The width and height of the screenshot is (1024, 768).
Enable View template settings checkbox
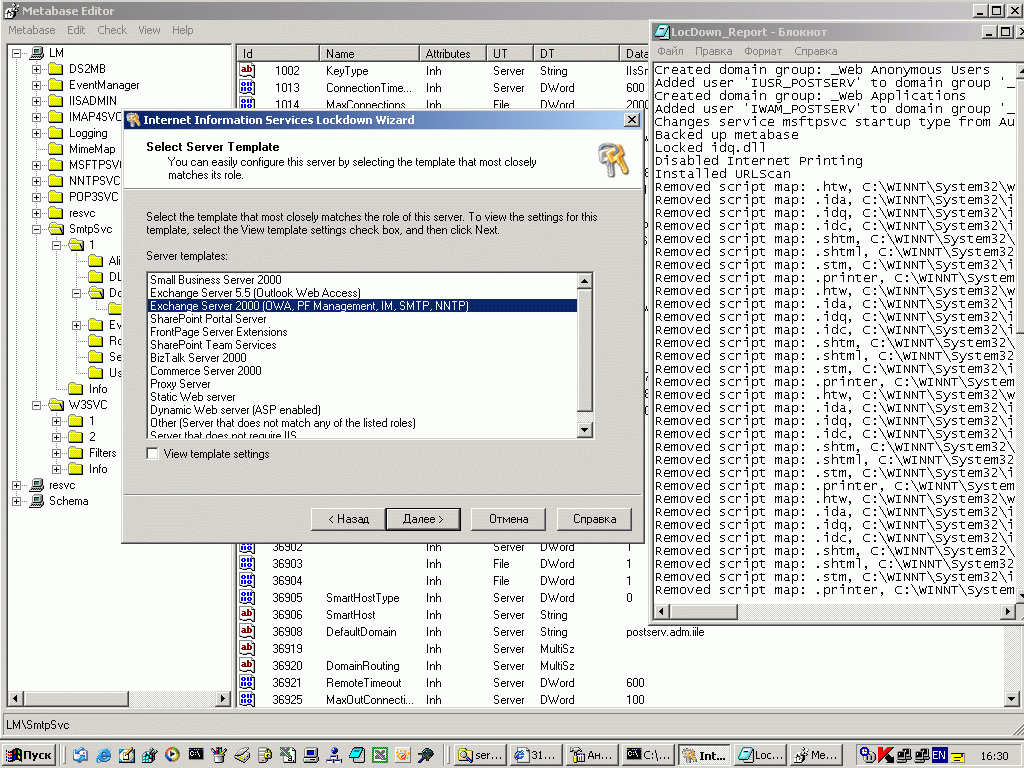(x=152, y=453)
